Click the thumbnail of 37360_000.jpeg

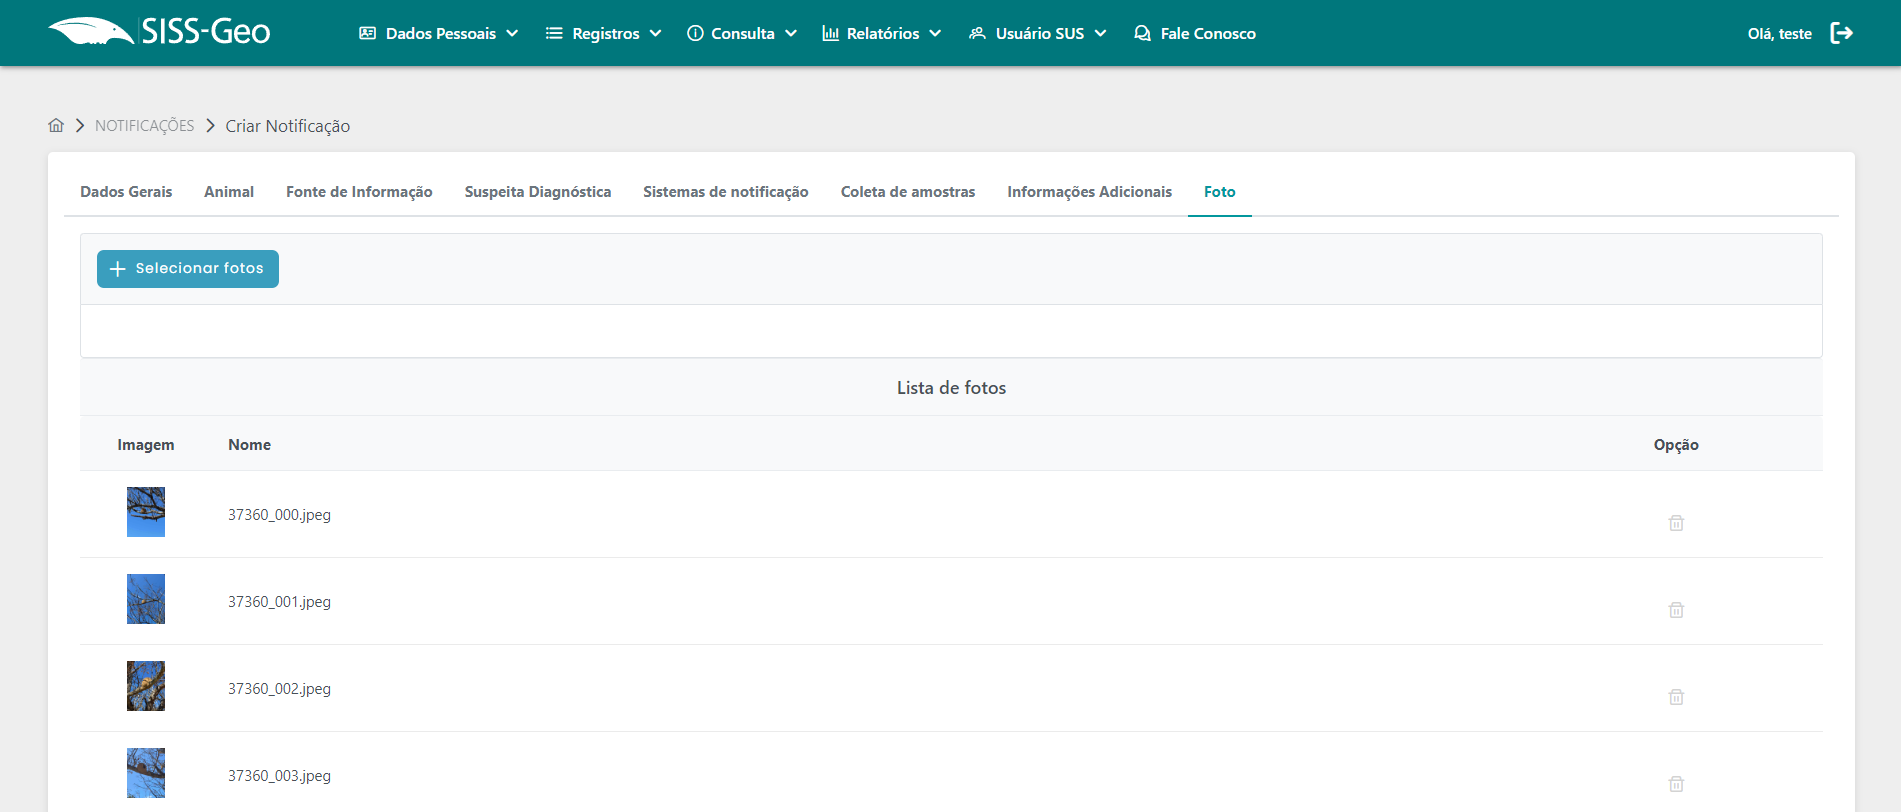[x=146, y=512]
